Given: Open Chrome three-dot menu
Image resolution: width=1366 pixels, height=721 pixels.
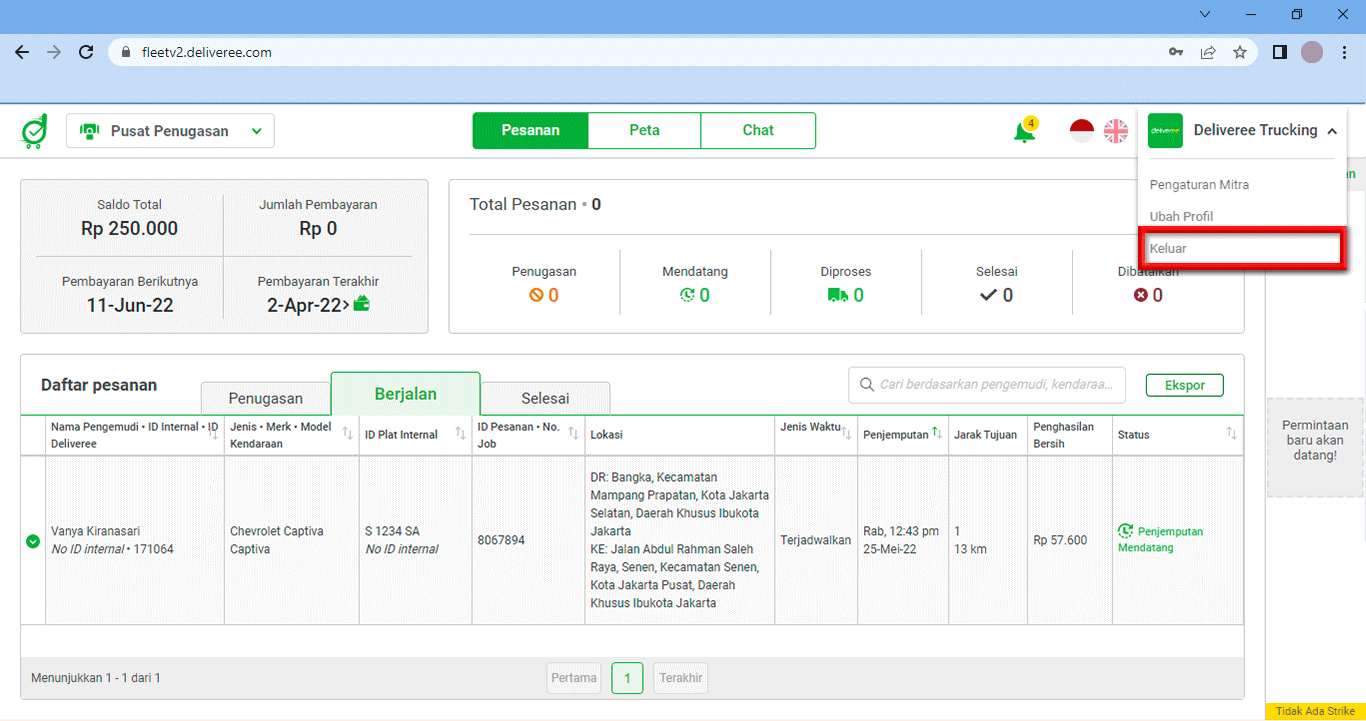Looking at the screenshot, I should pos(1345,52).
